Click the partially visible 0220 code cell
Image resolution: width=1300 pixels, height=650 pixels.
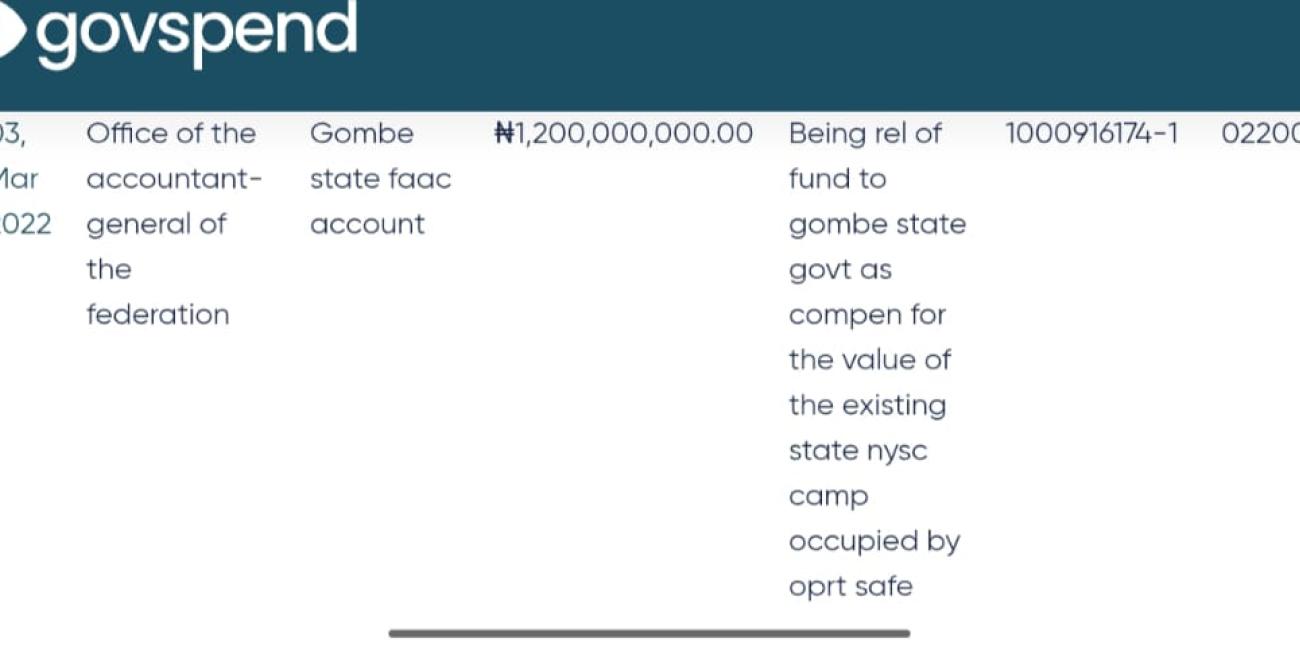tap(1260, 133)
